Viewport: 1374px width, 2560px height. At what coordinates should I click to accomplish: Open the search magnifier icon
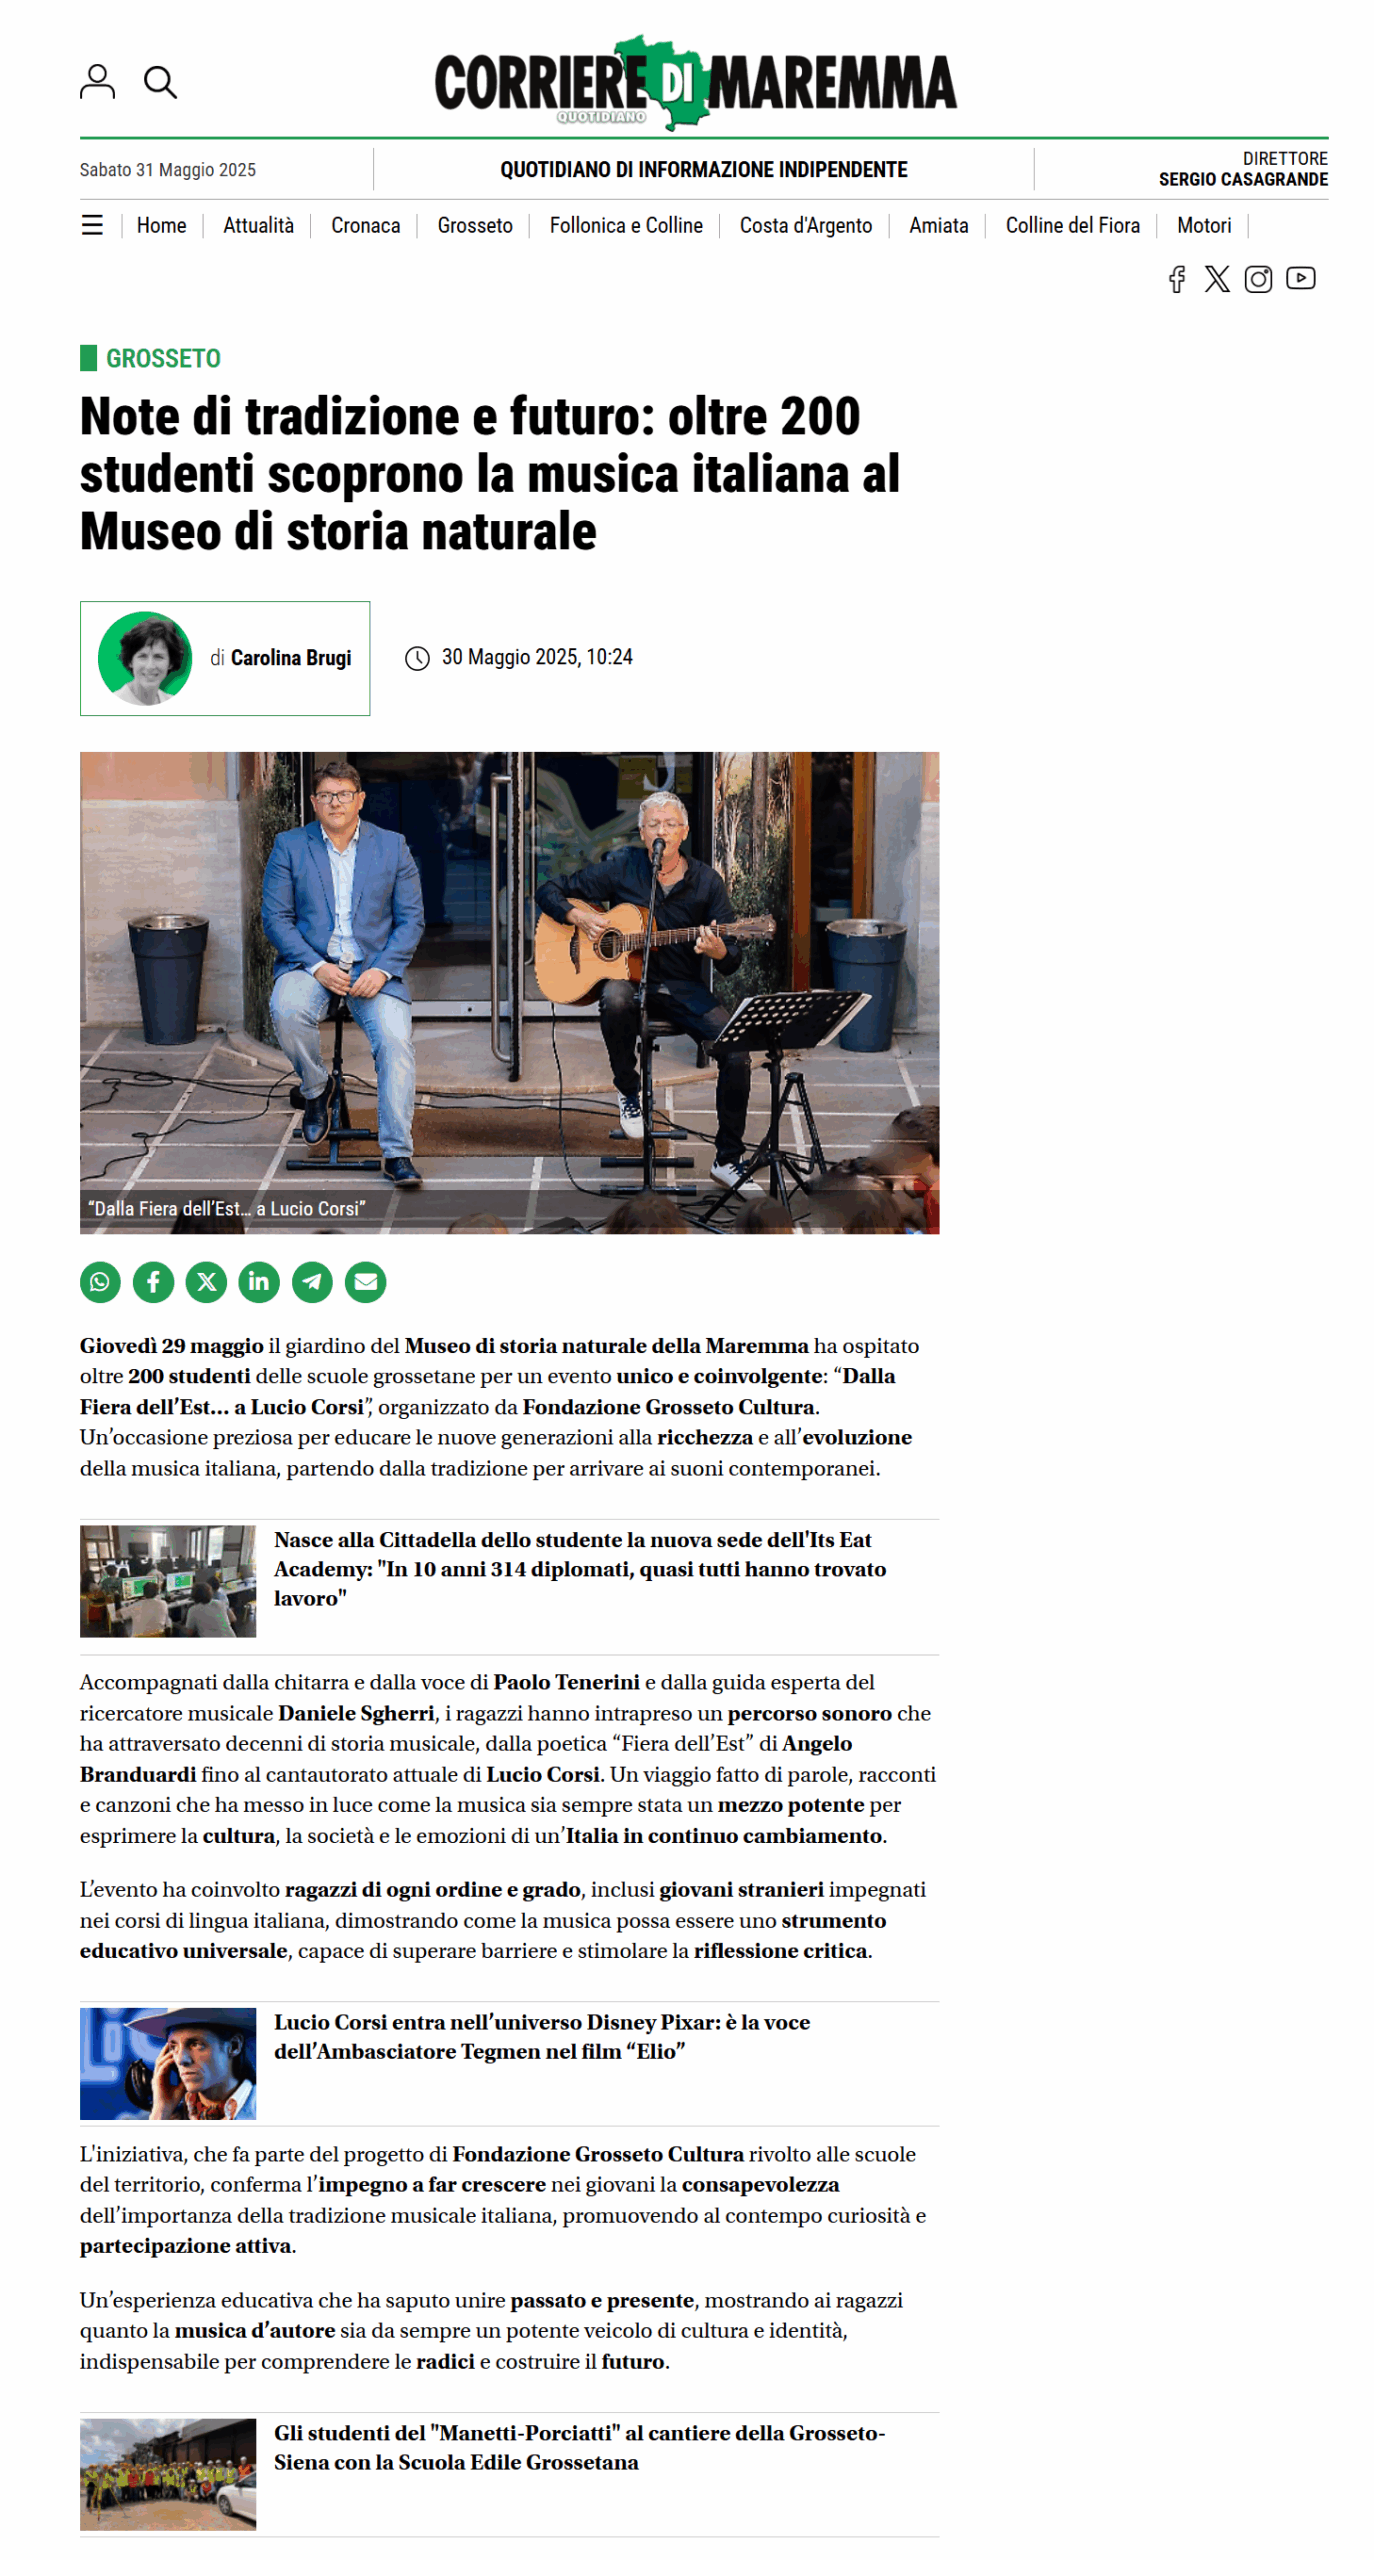pyautogui.click(x=159, y=82)
